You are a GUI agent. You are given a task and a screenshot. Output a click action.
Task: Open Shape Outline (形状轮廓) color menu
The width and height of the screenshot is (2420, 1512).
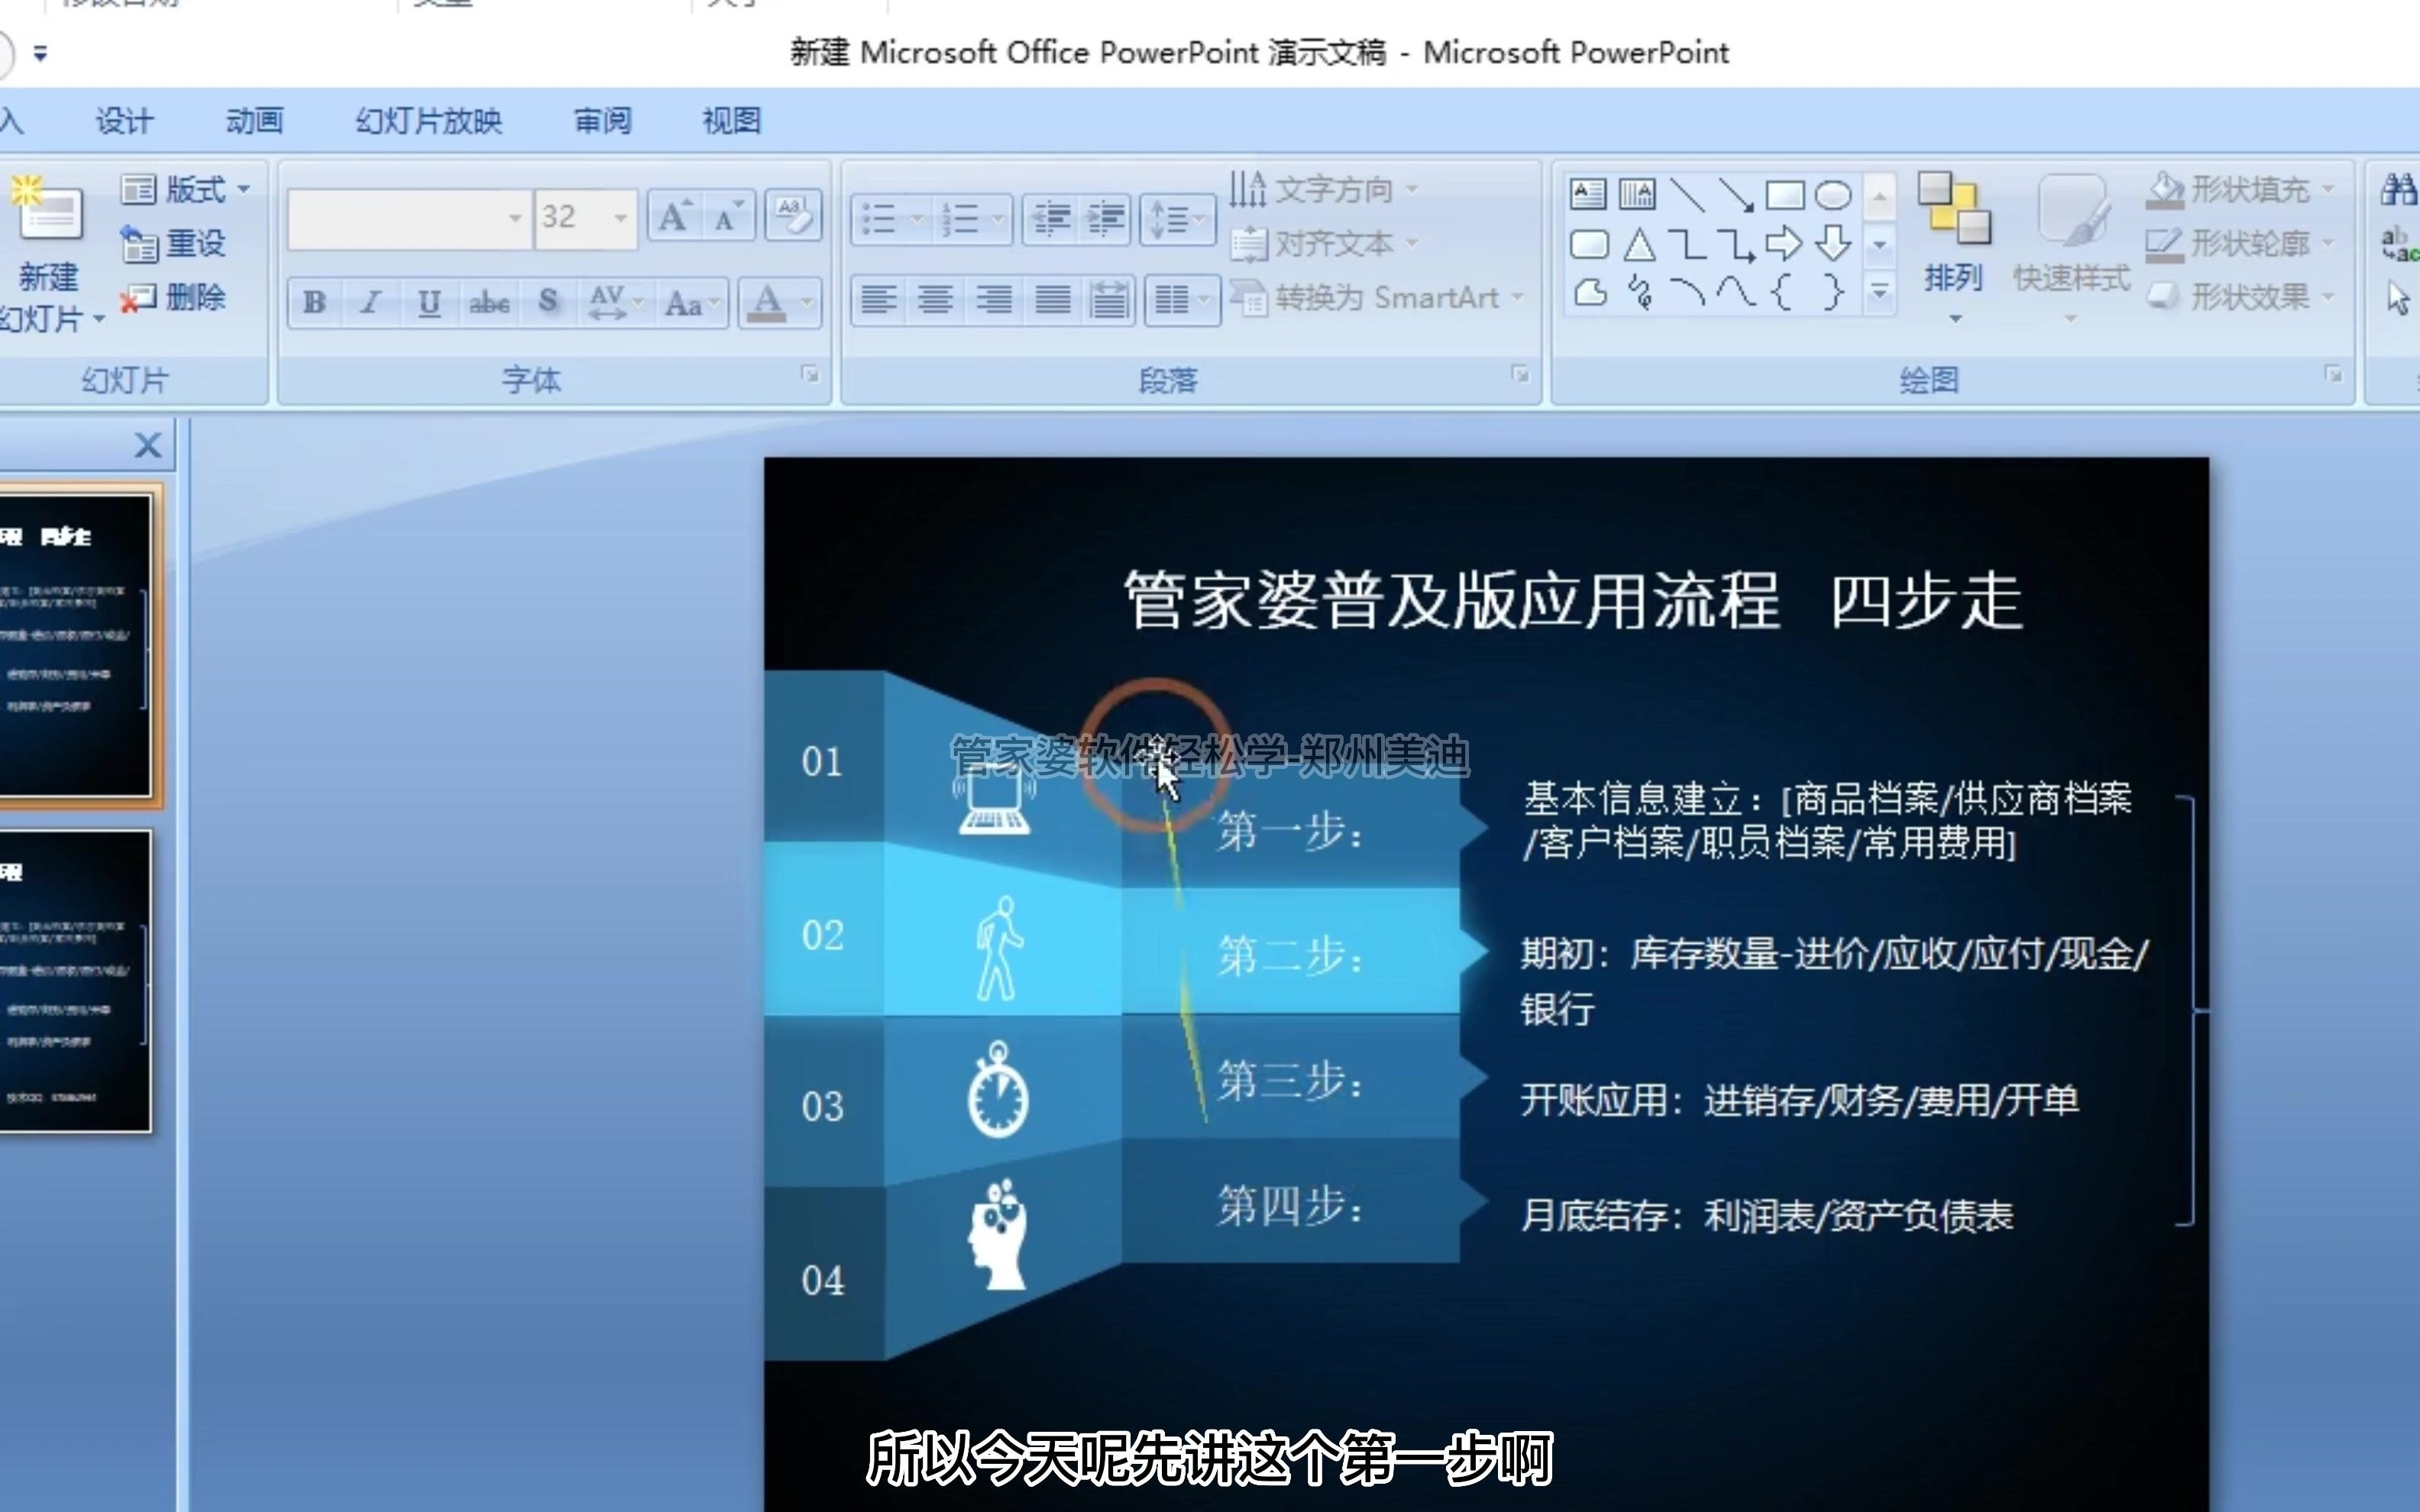(2240, 243)
